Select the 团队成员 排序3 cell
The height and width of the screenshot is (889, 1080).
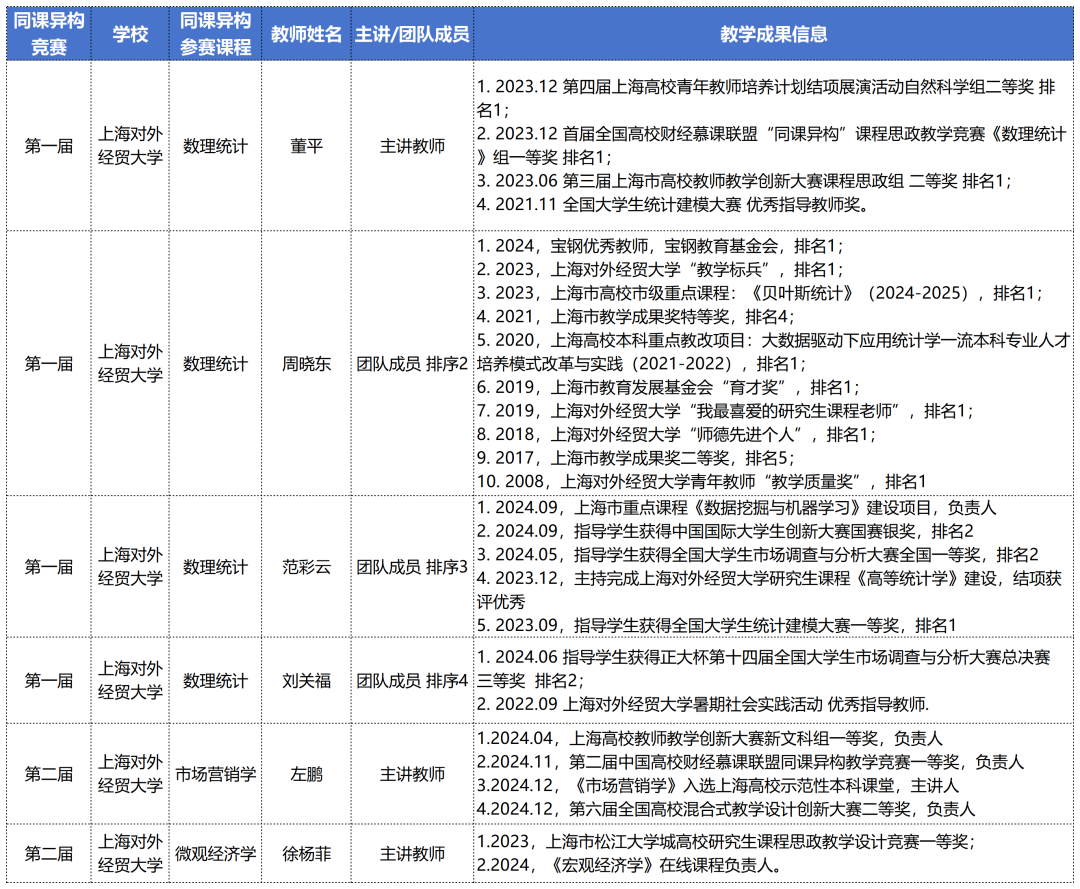(412, 567)
